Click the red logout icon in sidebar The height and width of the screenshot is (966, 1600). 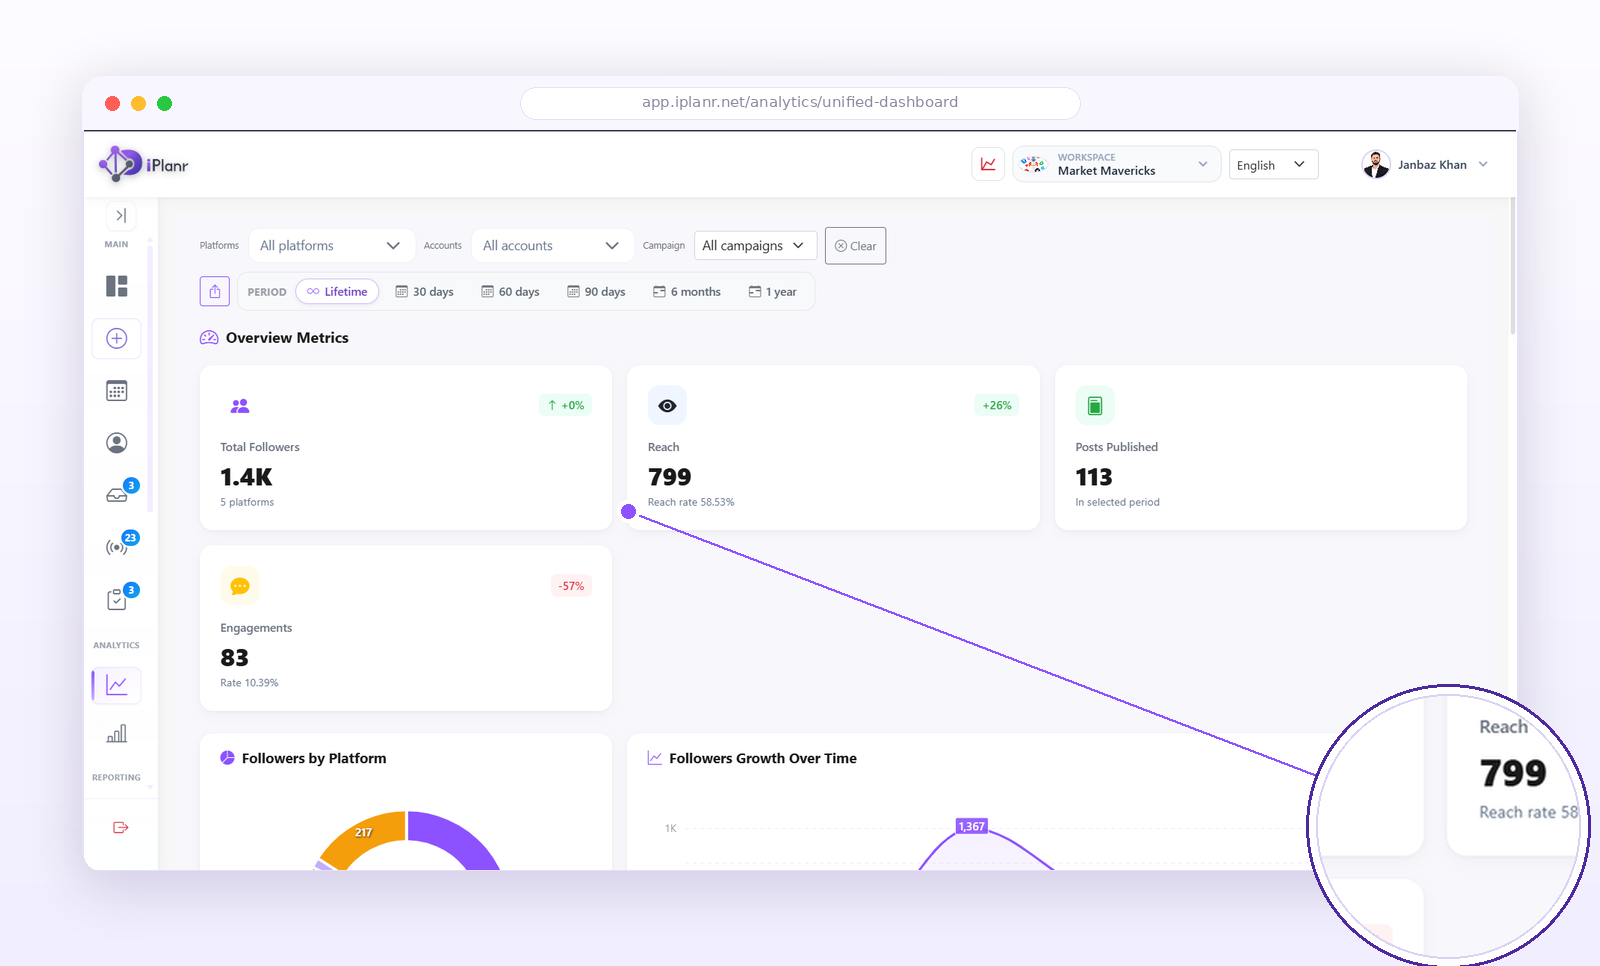(x=121, y=827)
